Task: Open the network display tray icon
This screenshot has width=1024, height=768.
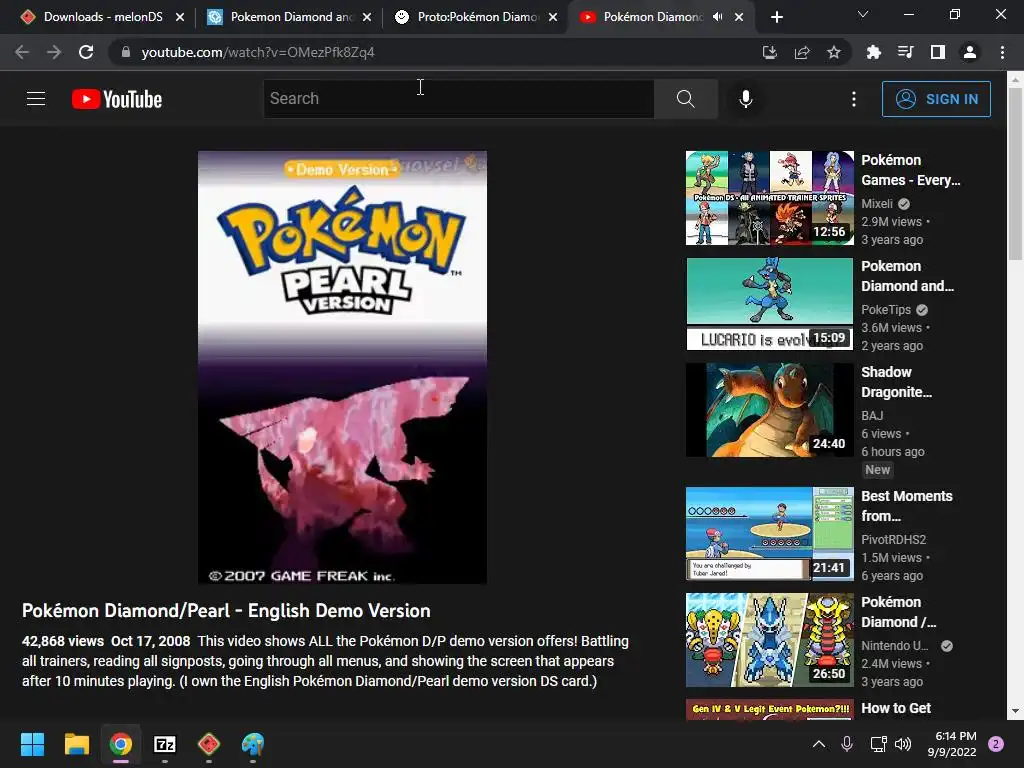Action: pos(878,744)
